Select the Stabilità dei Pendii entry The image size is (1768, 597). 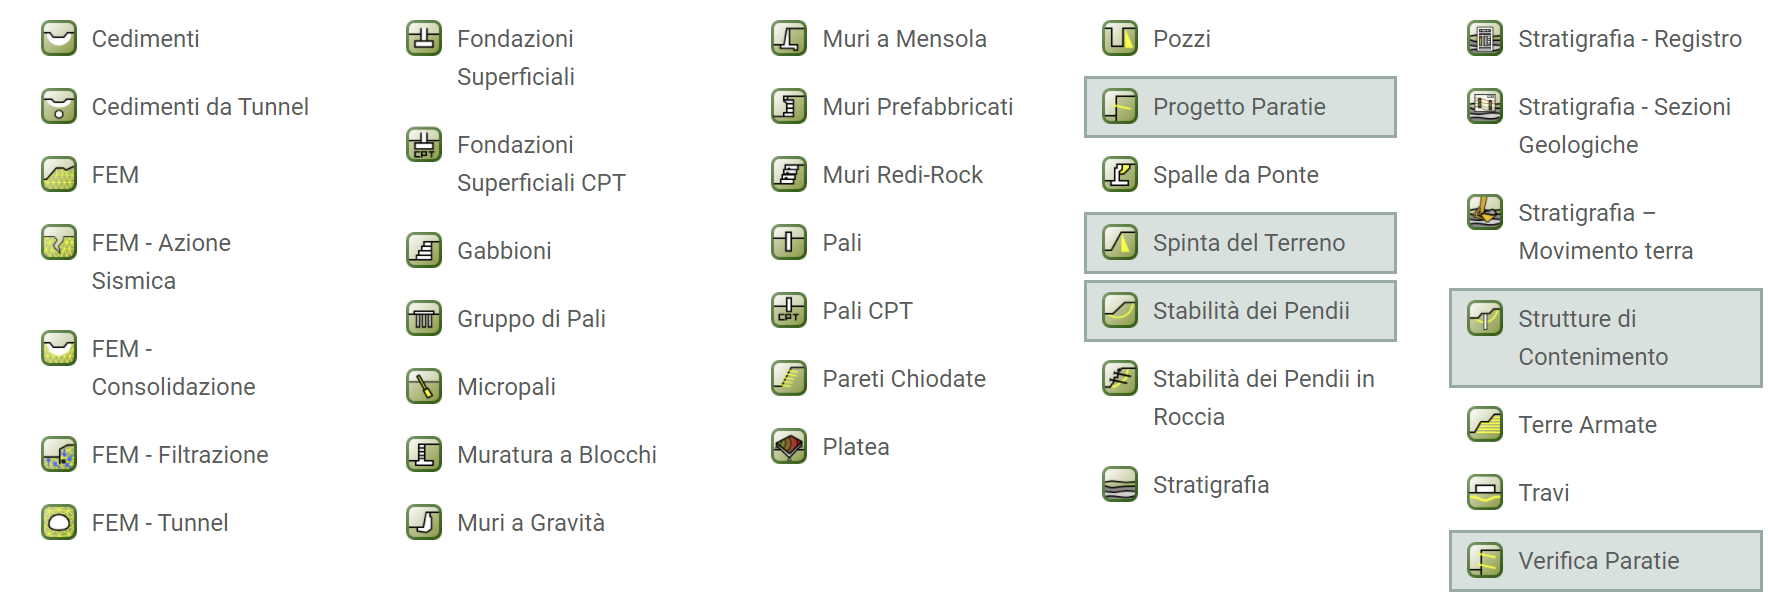[x=1240, y=311]
